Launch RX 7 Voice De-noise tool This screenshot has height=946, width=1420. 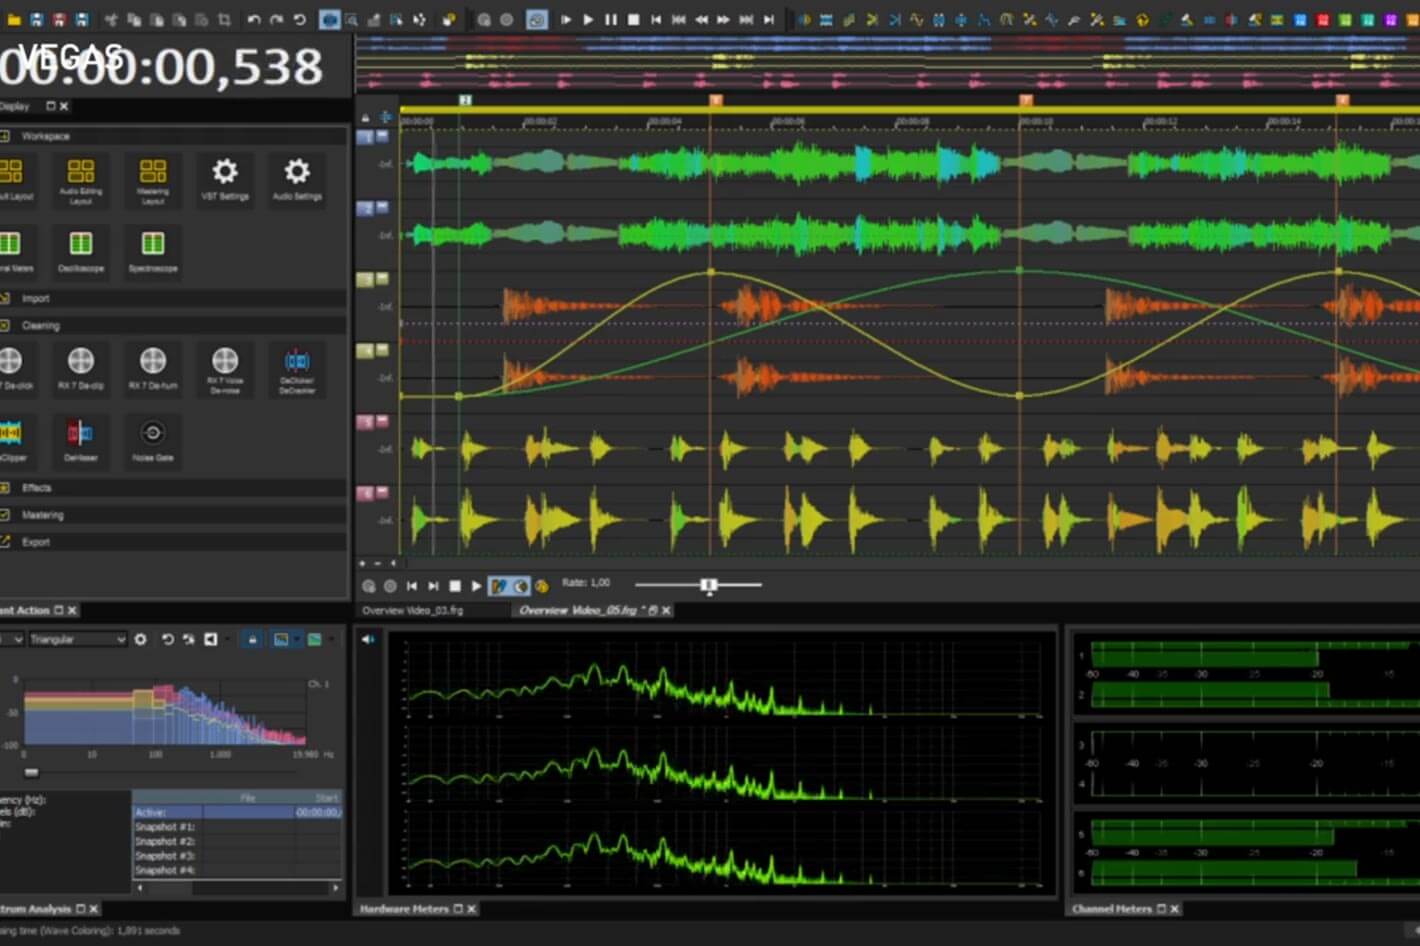pyautogui.click(x=225, y=368)
